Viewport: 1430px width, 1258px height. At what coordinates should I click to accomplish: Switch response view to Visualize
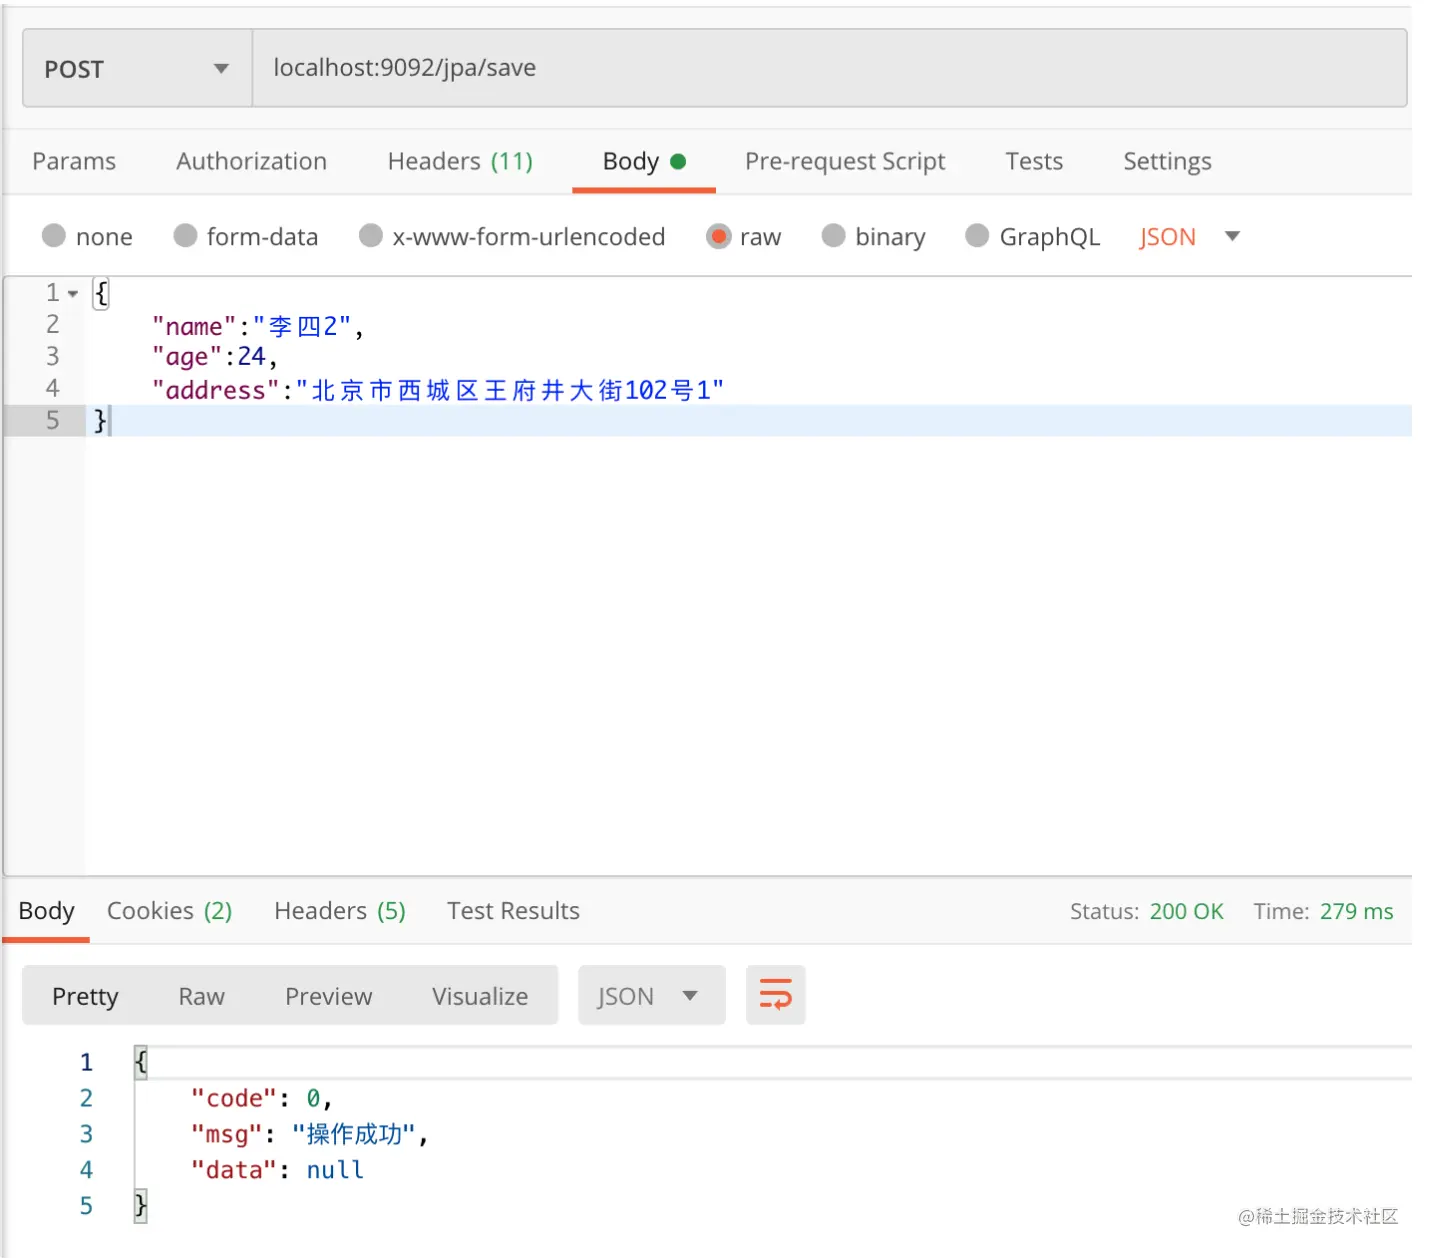point(480,996)
